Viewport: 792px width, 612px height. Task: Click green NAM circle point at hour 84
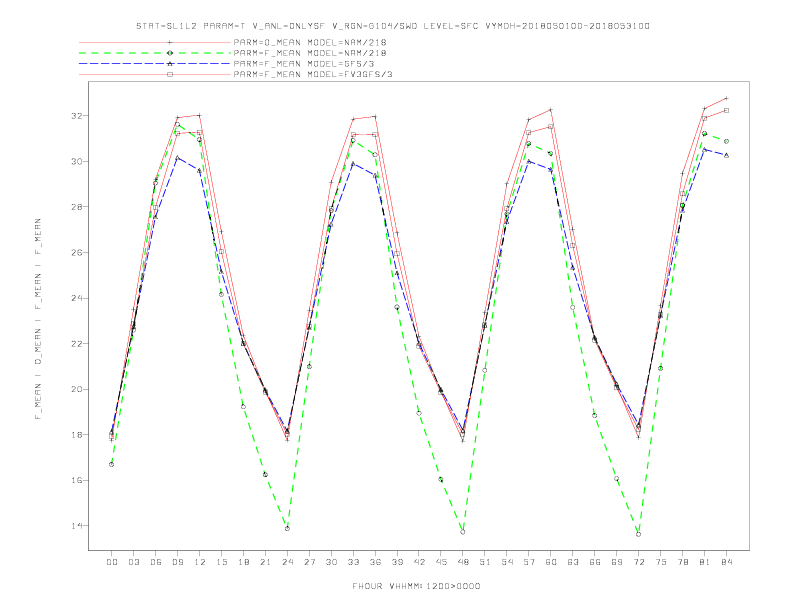pyautogui.click(x=726, y=141)
